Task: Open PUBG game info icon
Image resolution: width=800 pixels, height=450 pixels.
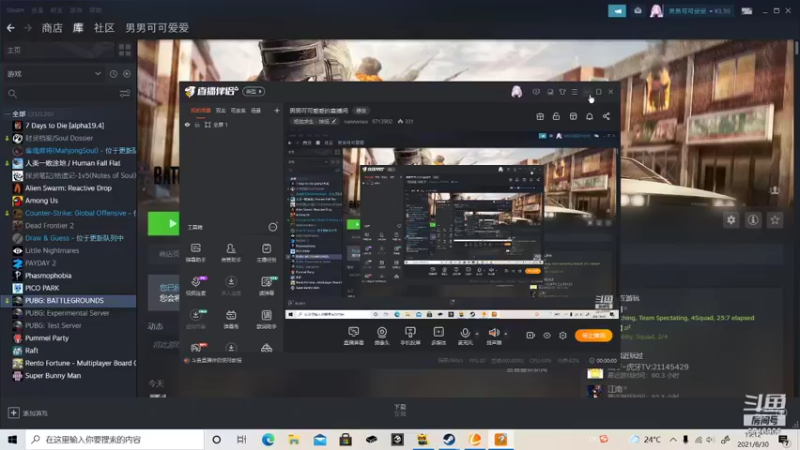Action: 753,220
